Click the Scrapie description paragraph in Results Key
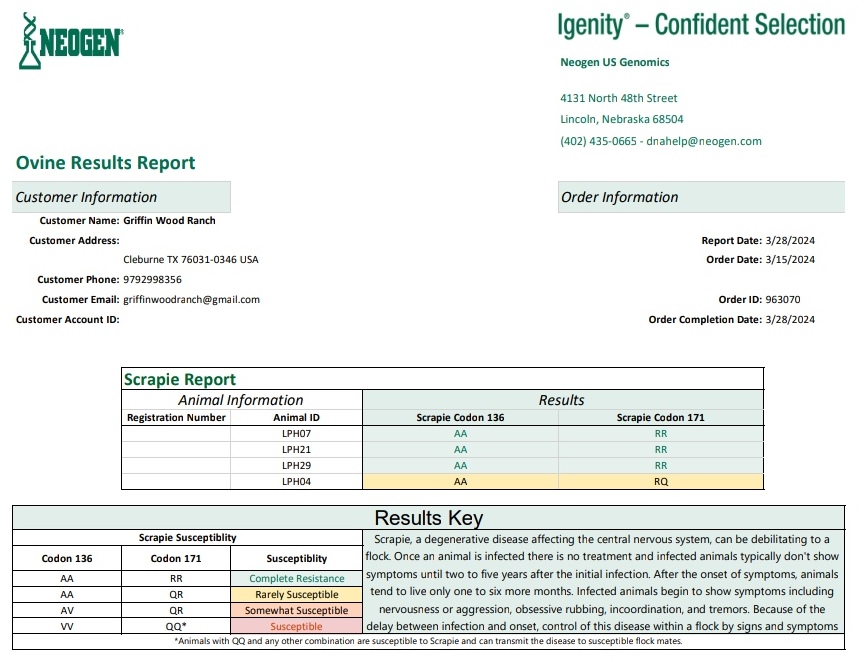The height and width of the screenshot is (662, 864). pos(602,583)
